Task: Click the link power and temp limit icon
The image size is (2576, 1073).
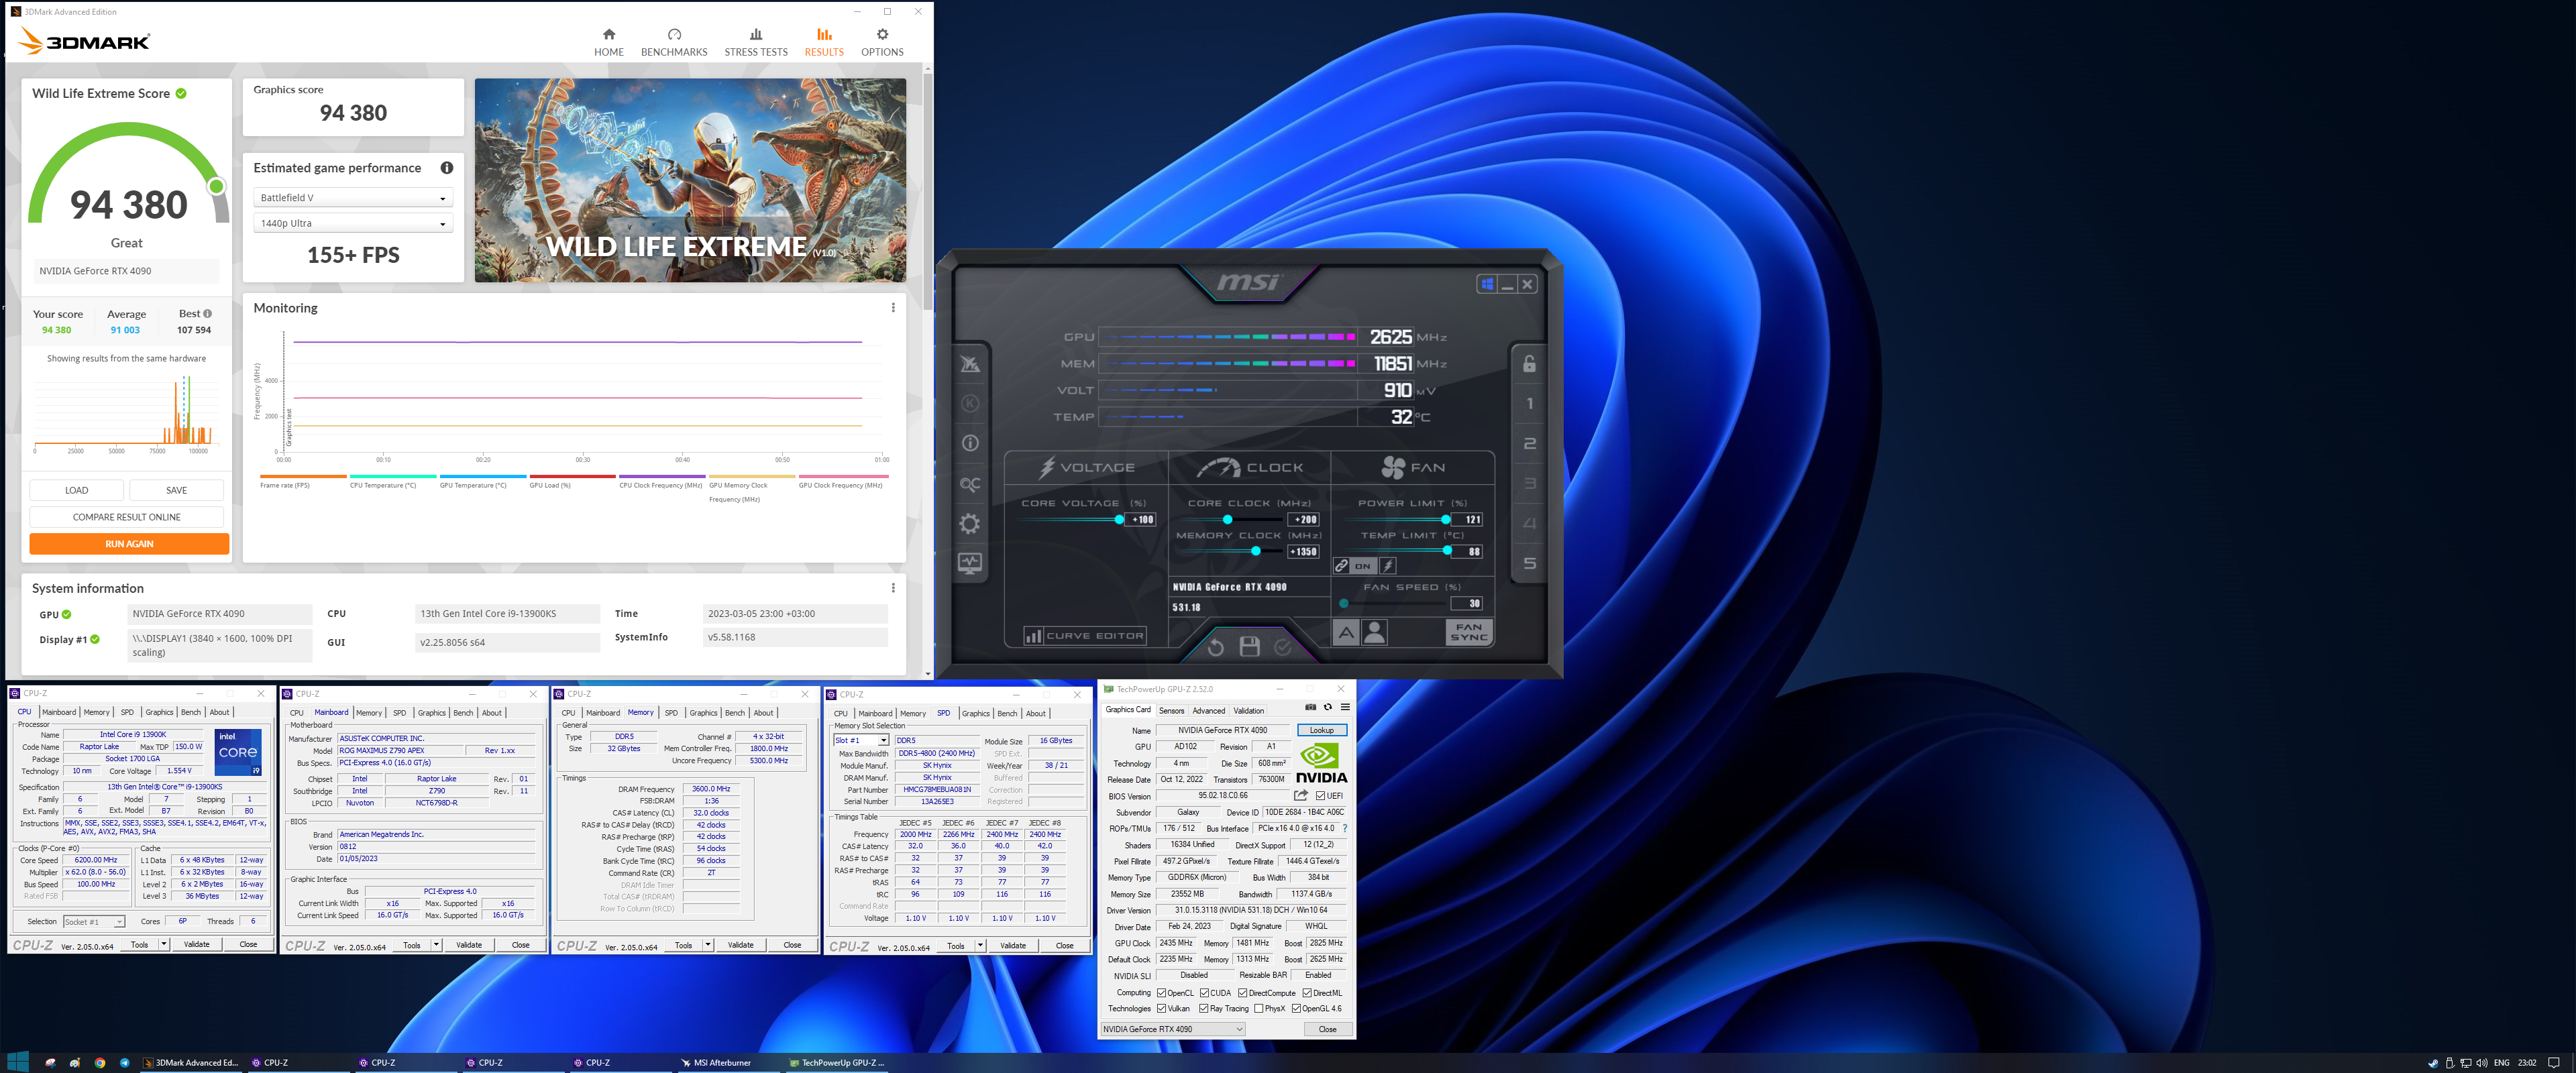Action: pos(1341,566)
